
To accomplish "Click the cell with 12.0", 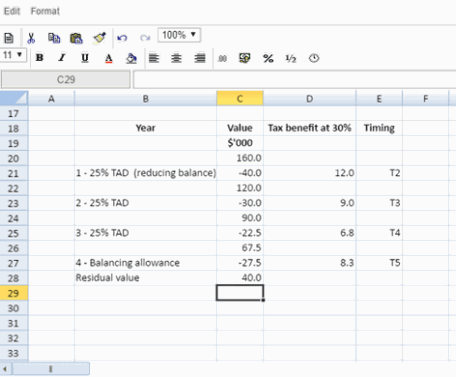I will (310, 173).
